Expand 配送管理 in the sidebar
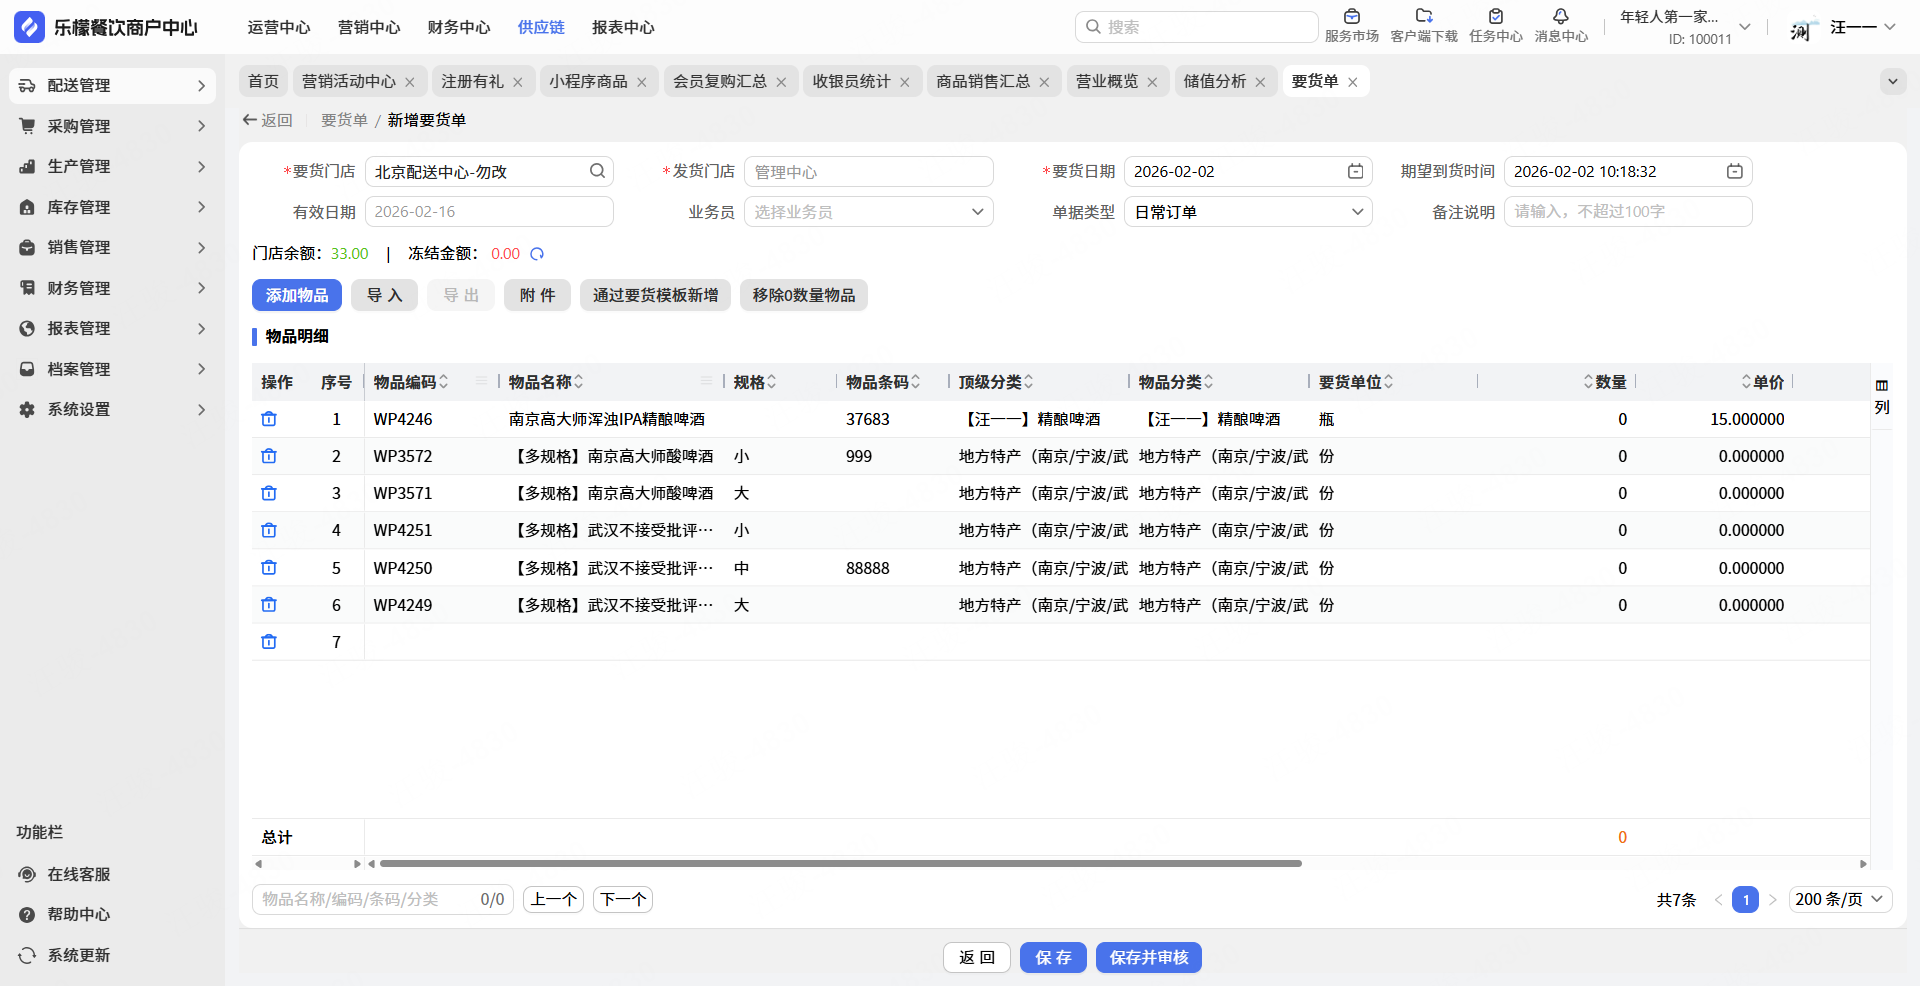 [112, 86]
